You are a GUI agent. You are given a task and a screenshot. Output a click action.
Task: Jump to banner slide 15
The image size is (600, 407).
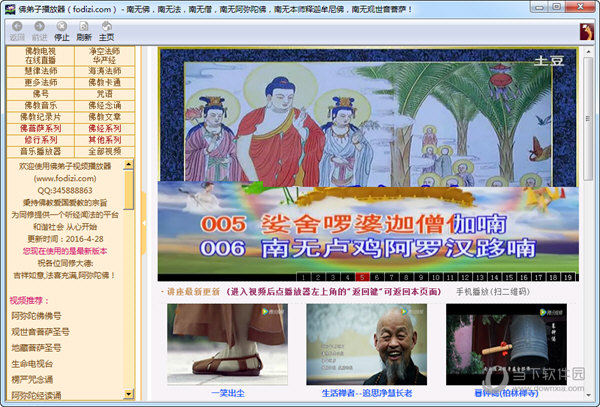click(x=509, y=277)
